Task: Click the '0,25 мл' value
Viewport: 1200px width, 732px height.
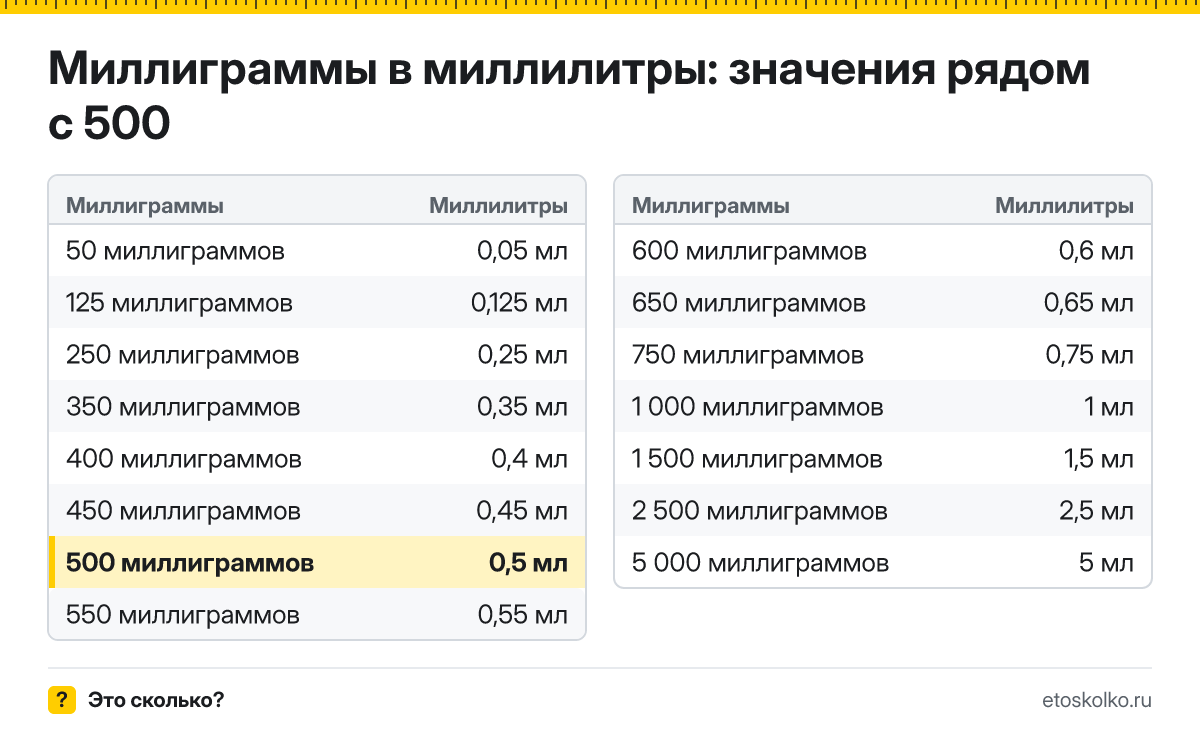Action: click(523, 355)
